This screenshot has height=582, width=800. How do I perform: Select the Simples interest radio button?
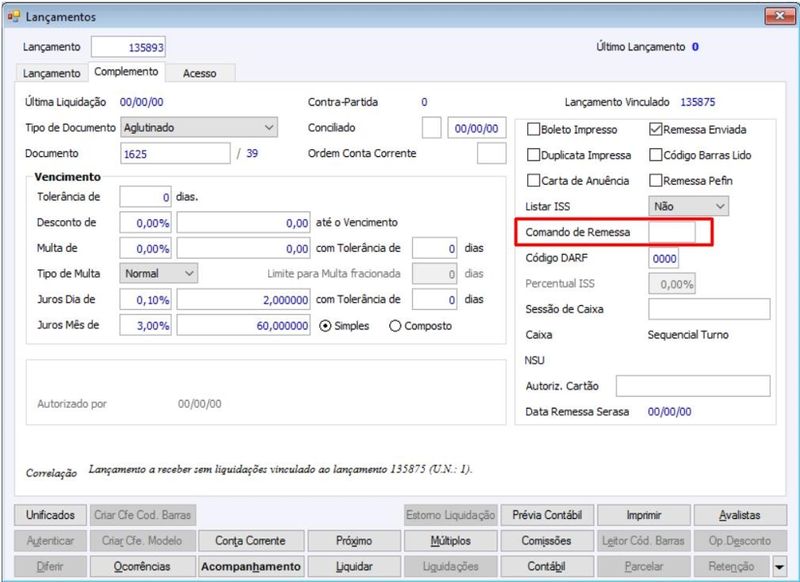325,326
